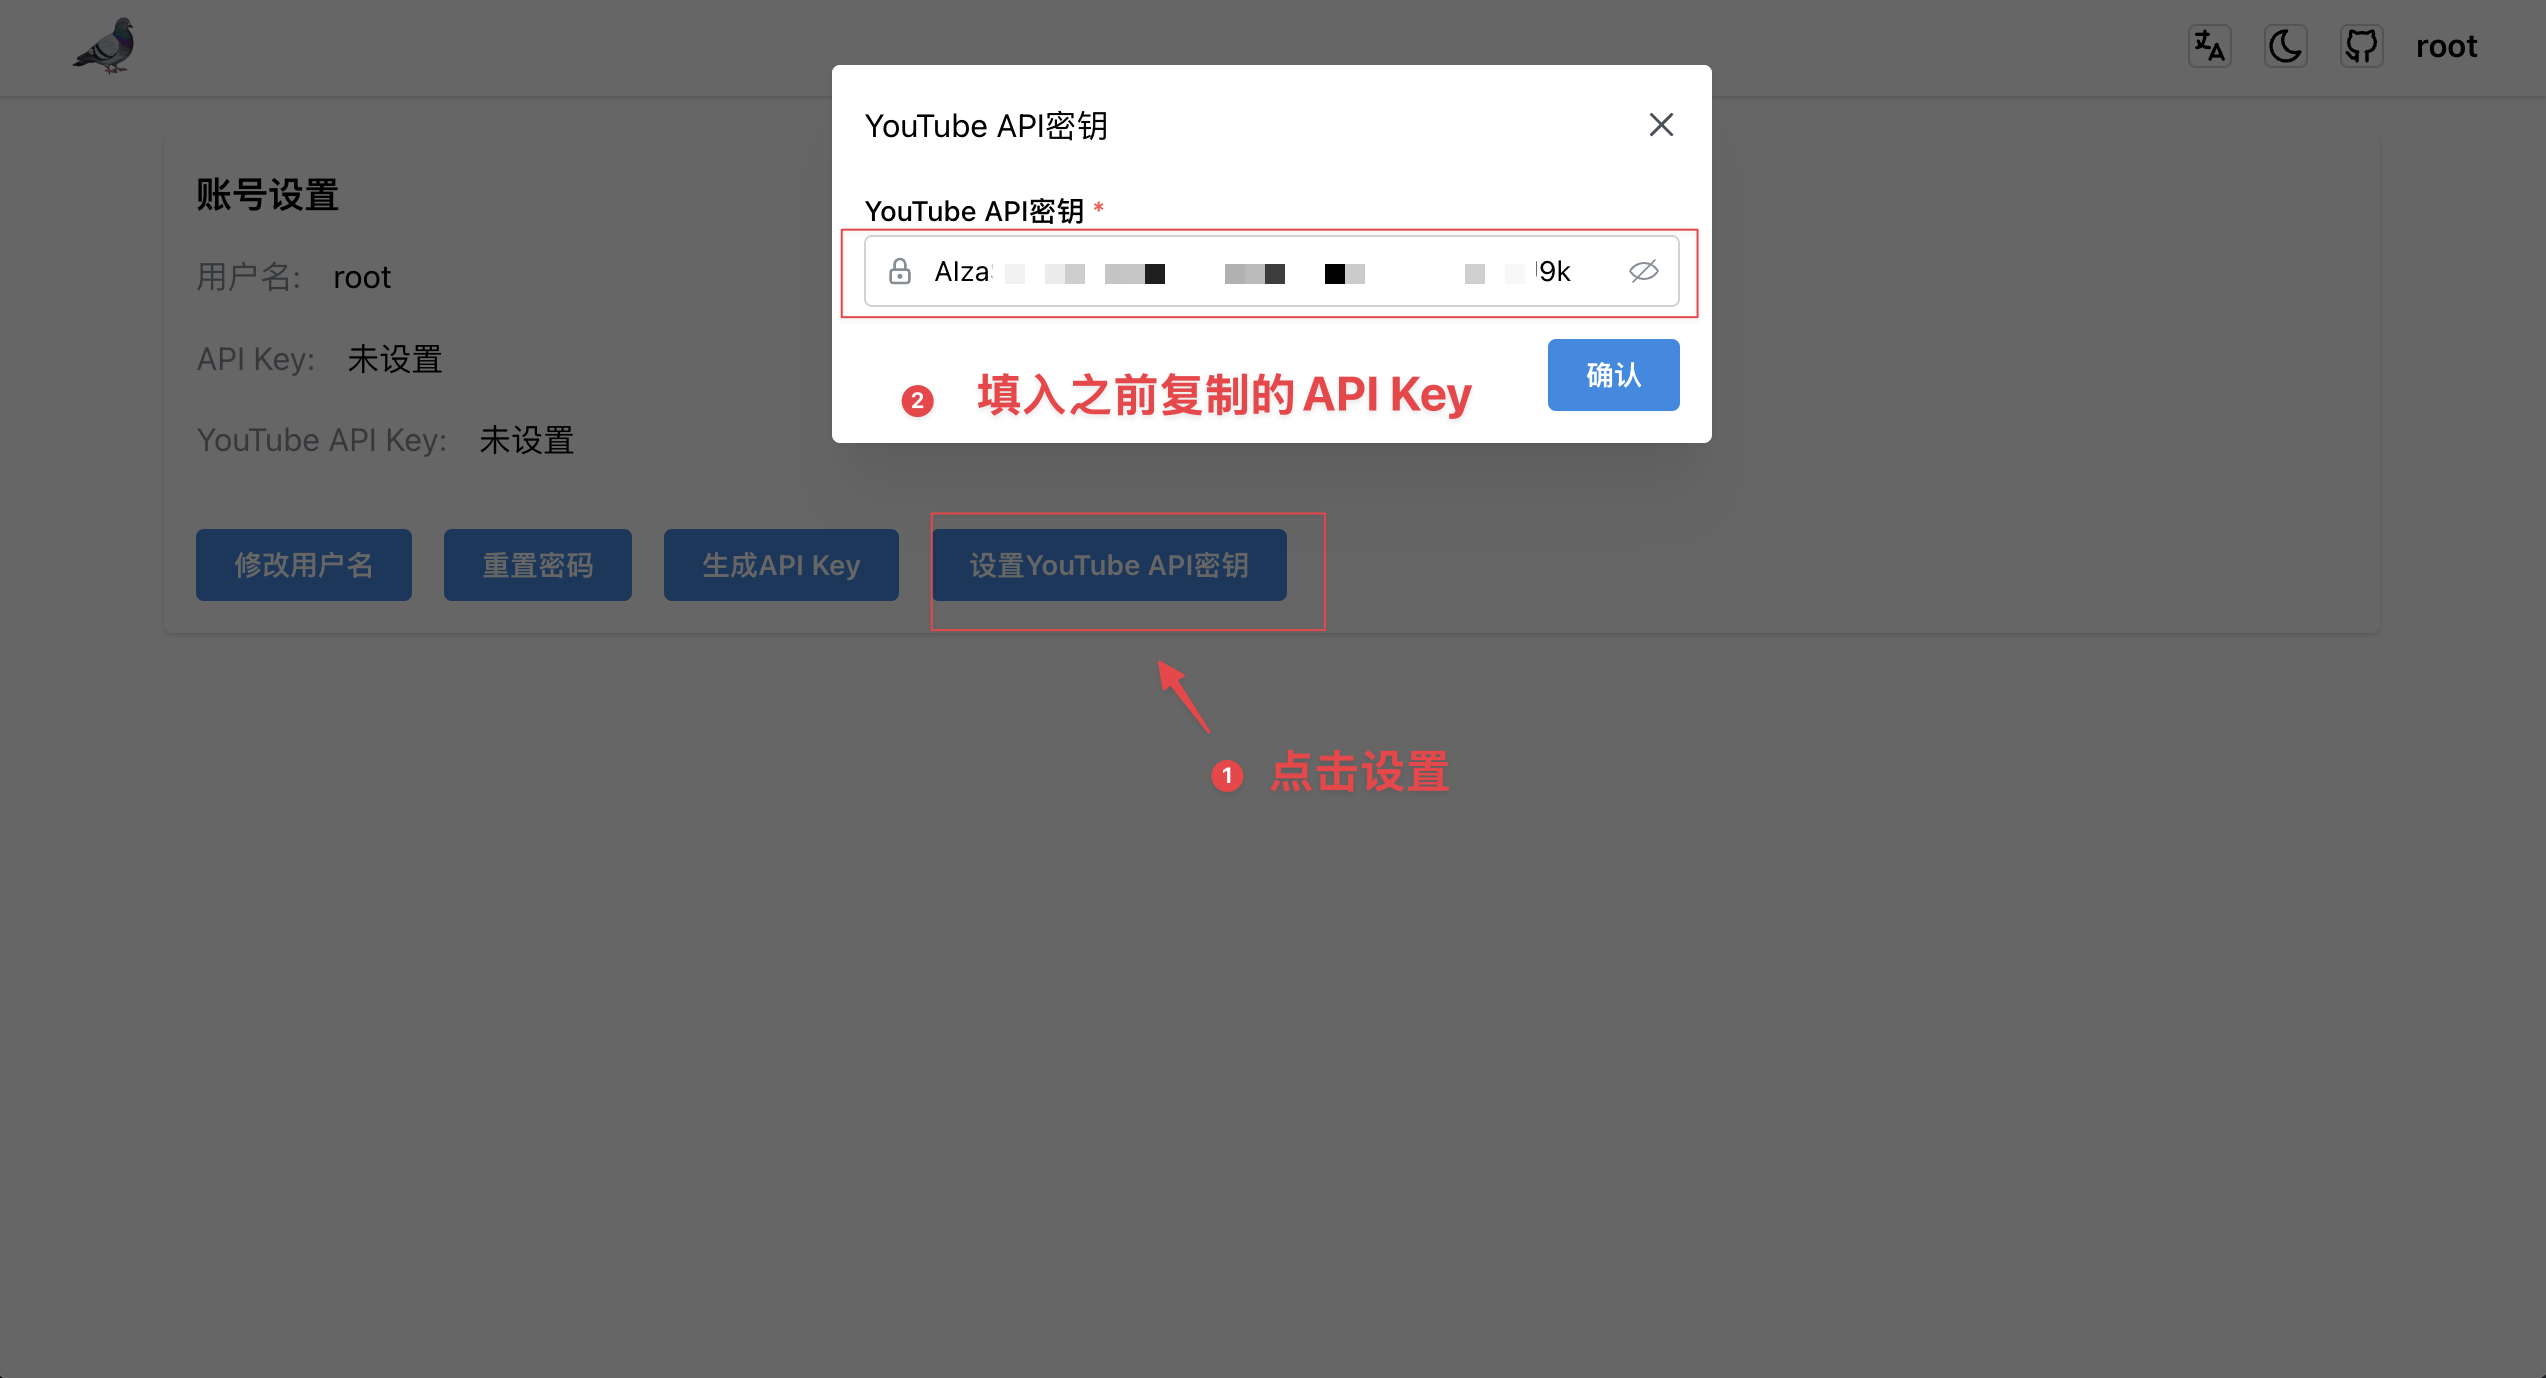Click the 设置YouTube API密钥 button
This screenshot has height=1378, width=2546.
[1109, 565]
